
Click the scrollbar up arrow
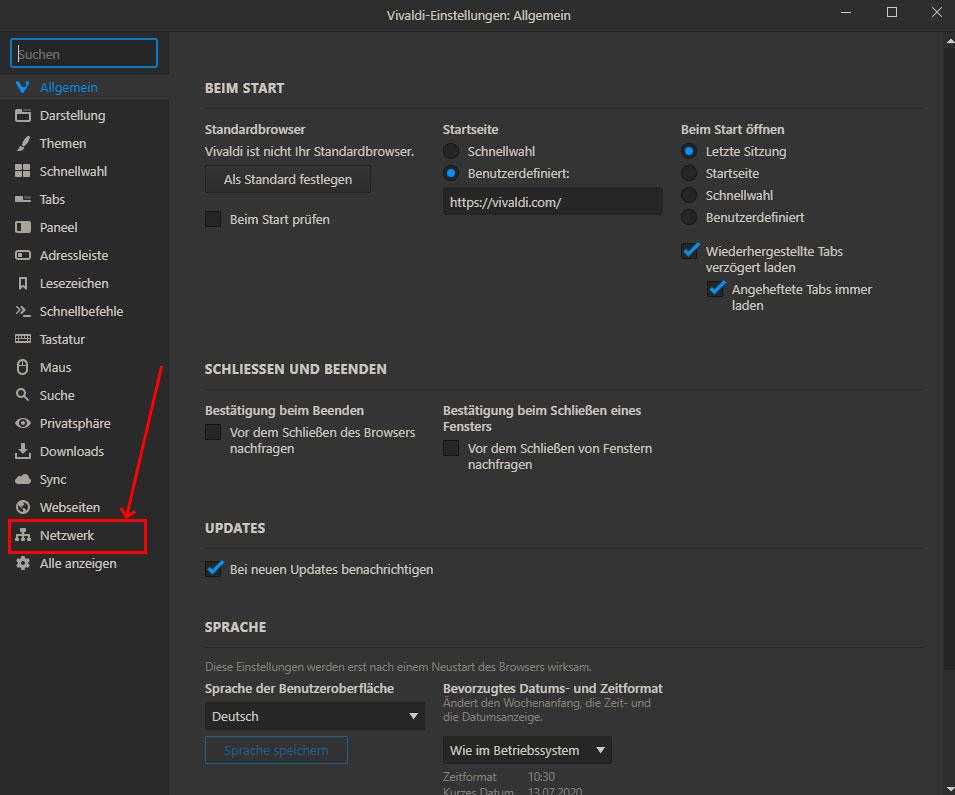pyautogui.click(x=950, y=41)
